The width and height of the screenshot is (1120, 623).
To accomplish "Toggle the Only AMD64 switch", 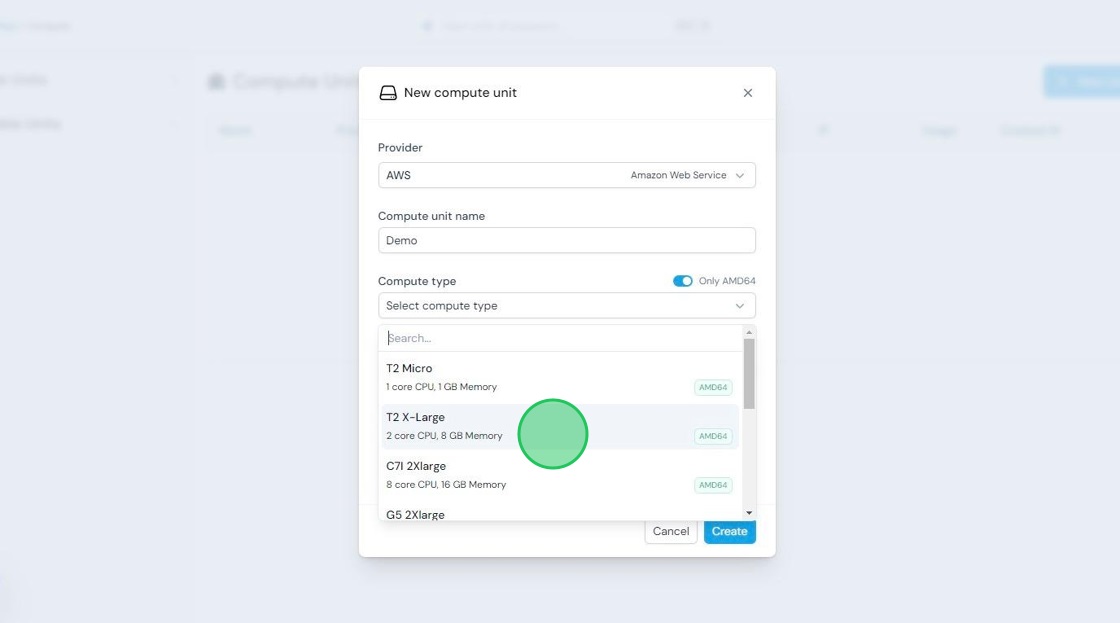I will [x=682, y=281].
